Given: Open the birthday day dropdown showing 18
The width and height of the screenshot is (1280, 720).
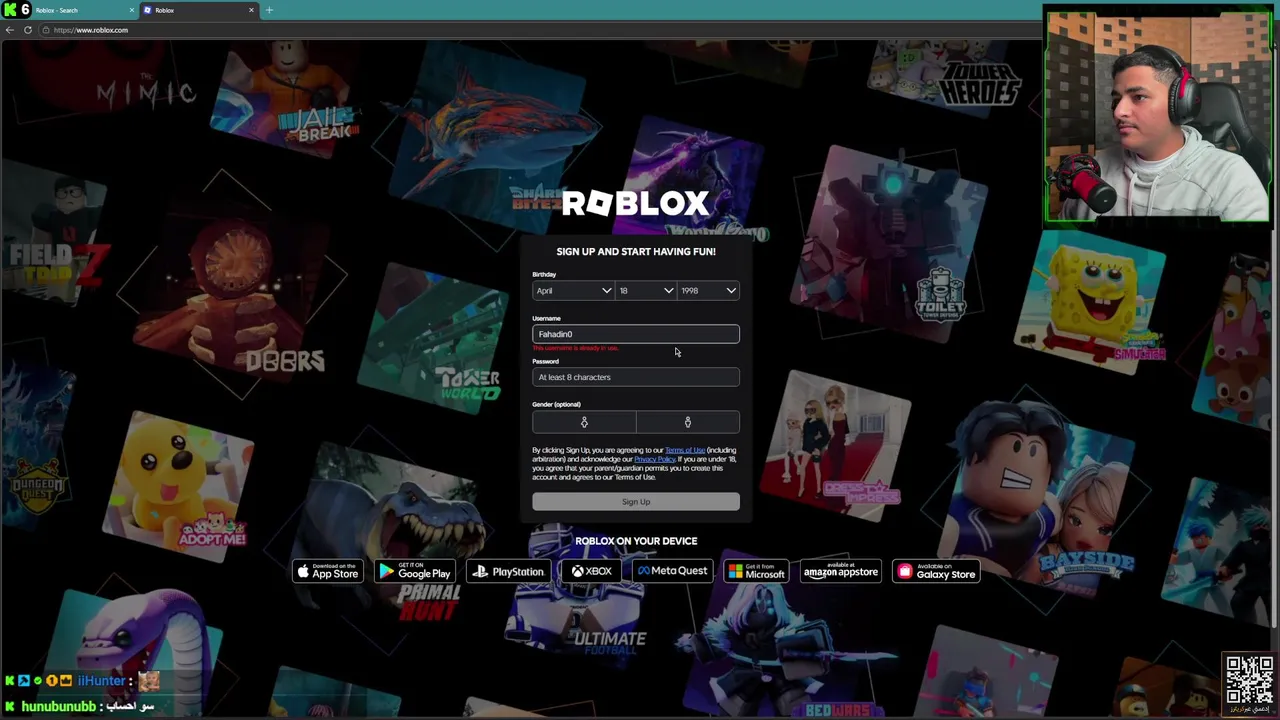Looking at the screenshot, I should click(x=645, y=291).
